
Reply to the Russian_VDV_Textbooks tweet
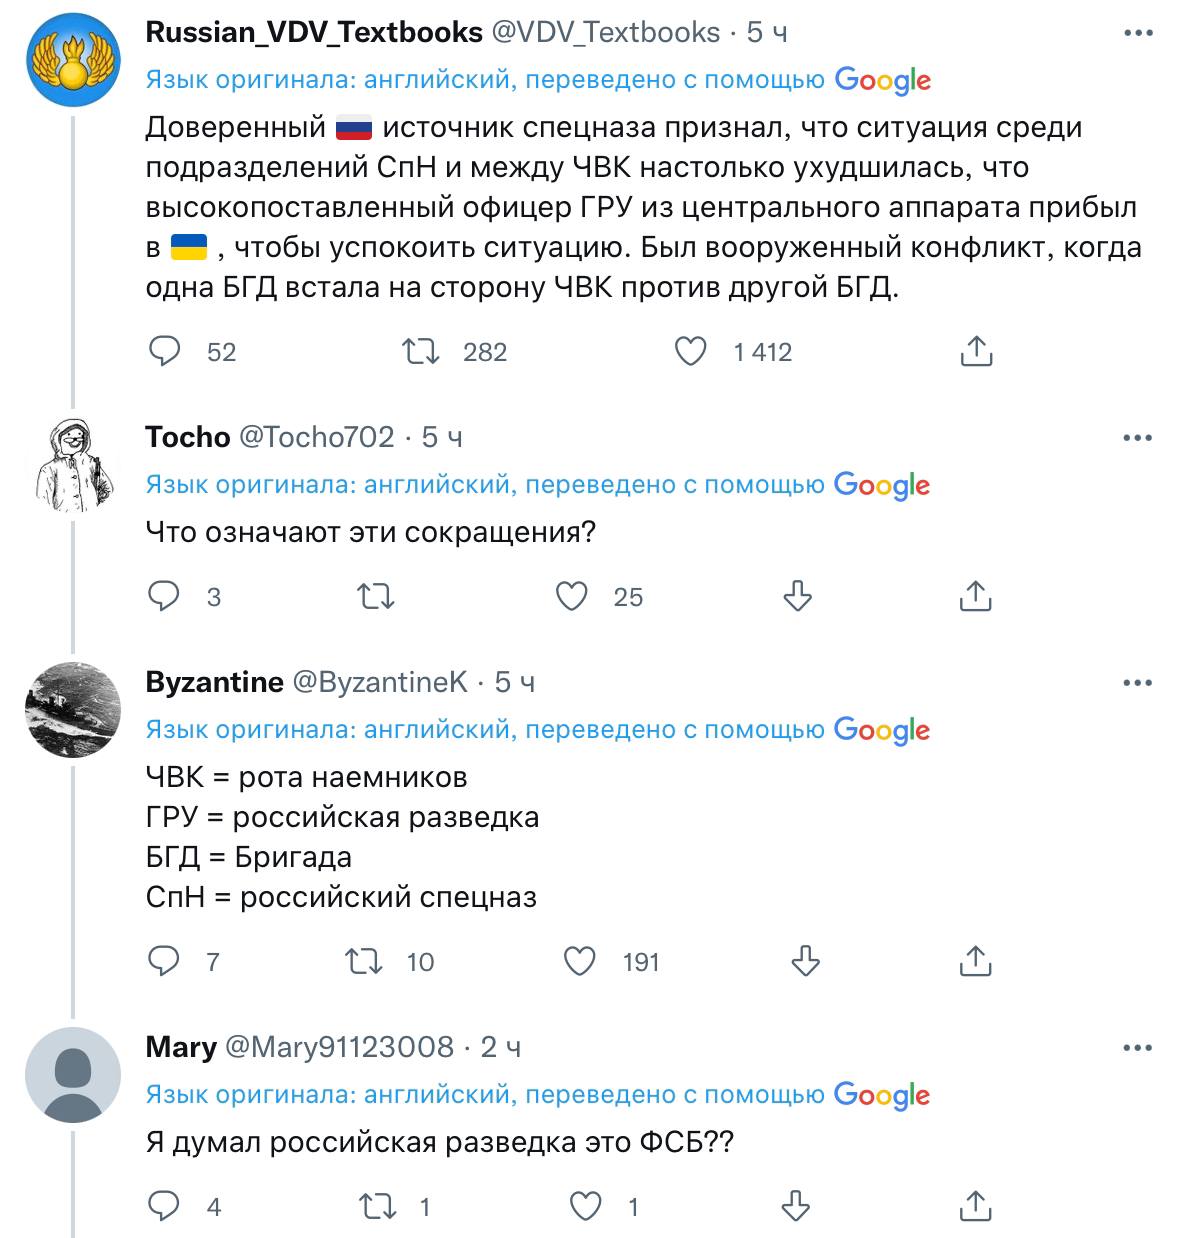click(x=164, y=351)
